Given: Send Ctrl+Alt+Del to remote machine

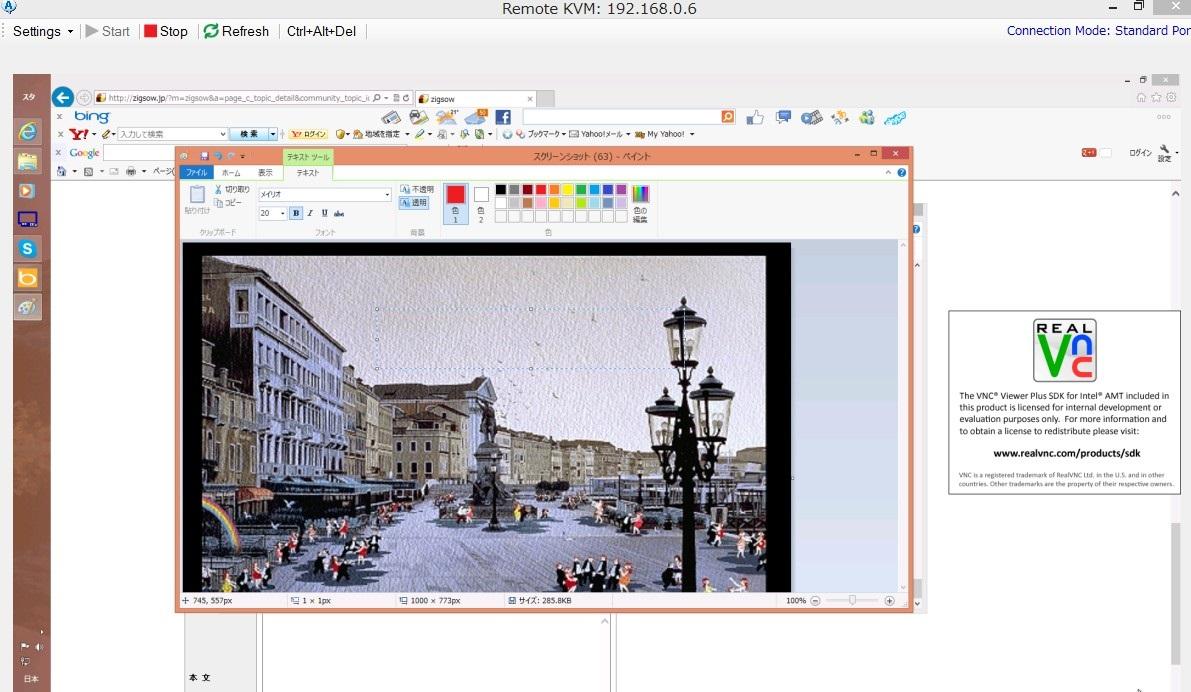Looking at the screenshot, I should pos(321,31).
